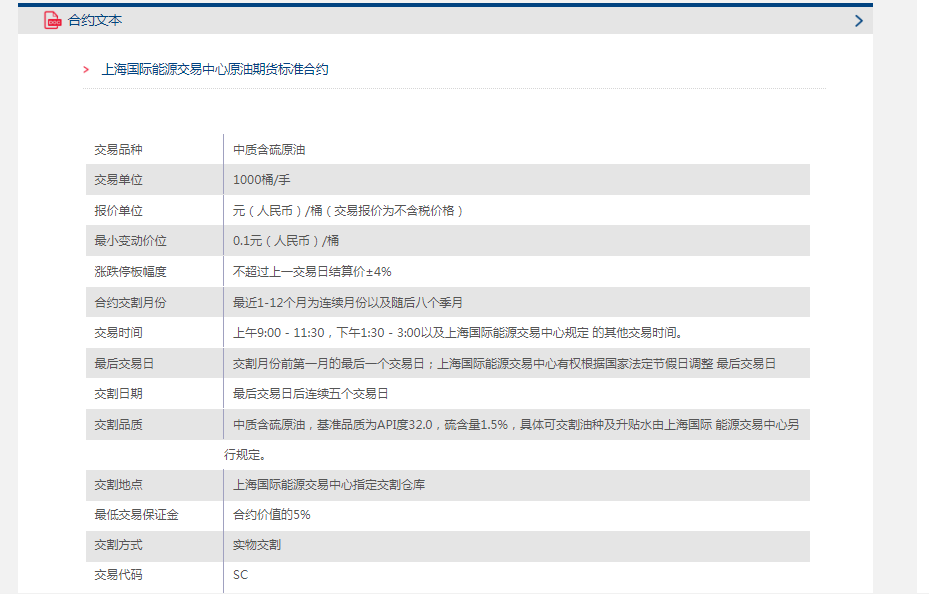Select 最近1-12个月为连续月份 value text
The width and height of the screenshot is (929, 594).
[348, 303]
